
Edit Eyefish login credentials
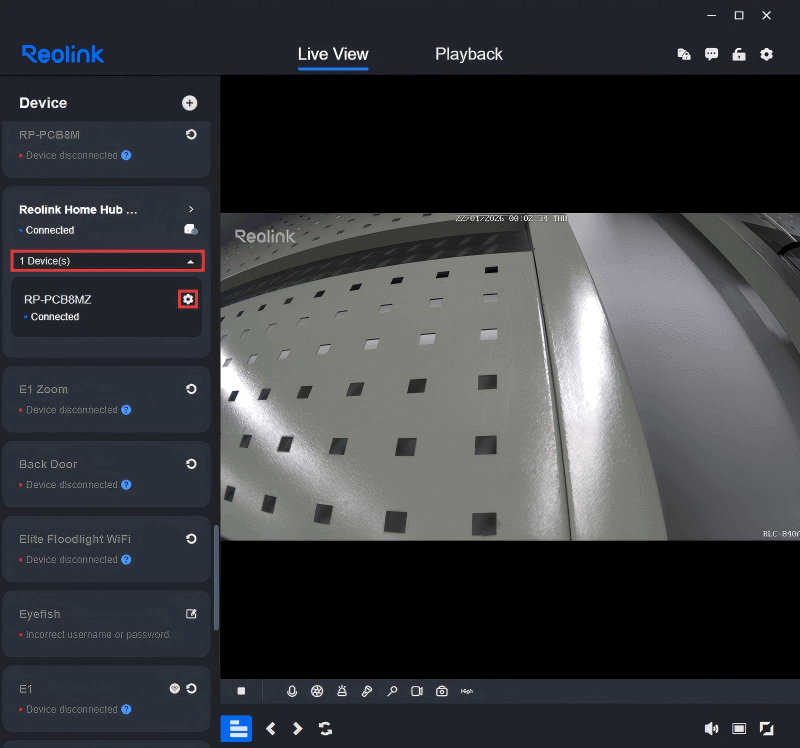(191, 614)
